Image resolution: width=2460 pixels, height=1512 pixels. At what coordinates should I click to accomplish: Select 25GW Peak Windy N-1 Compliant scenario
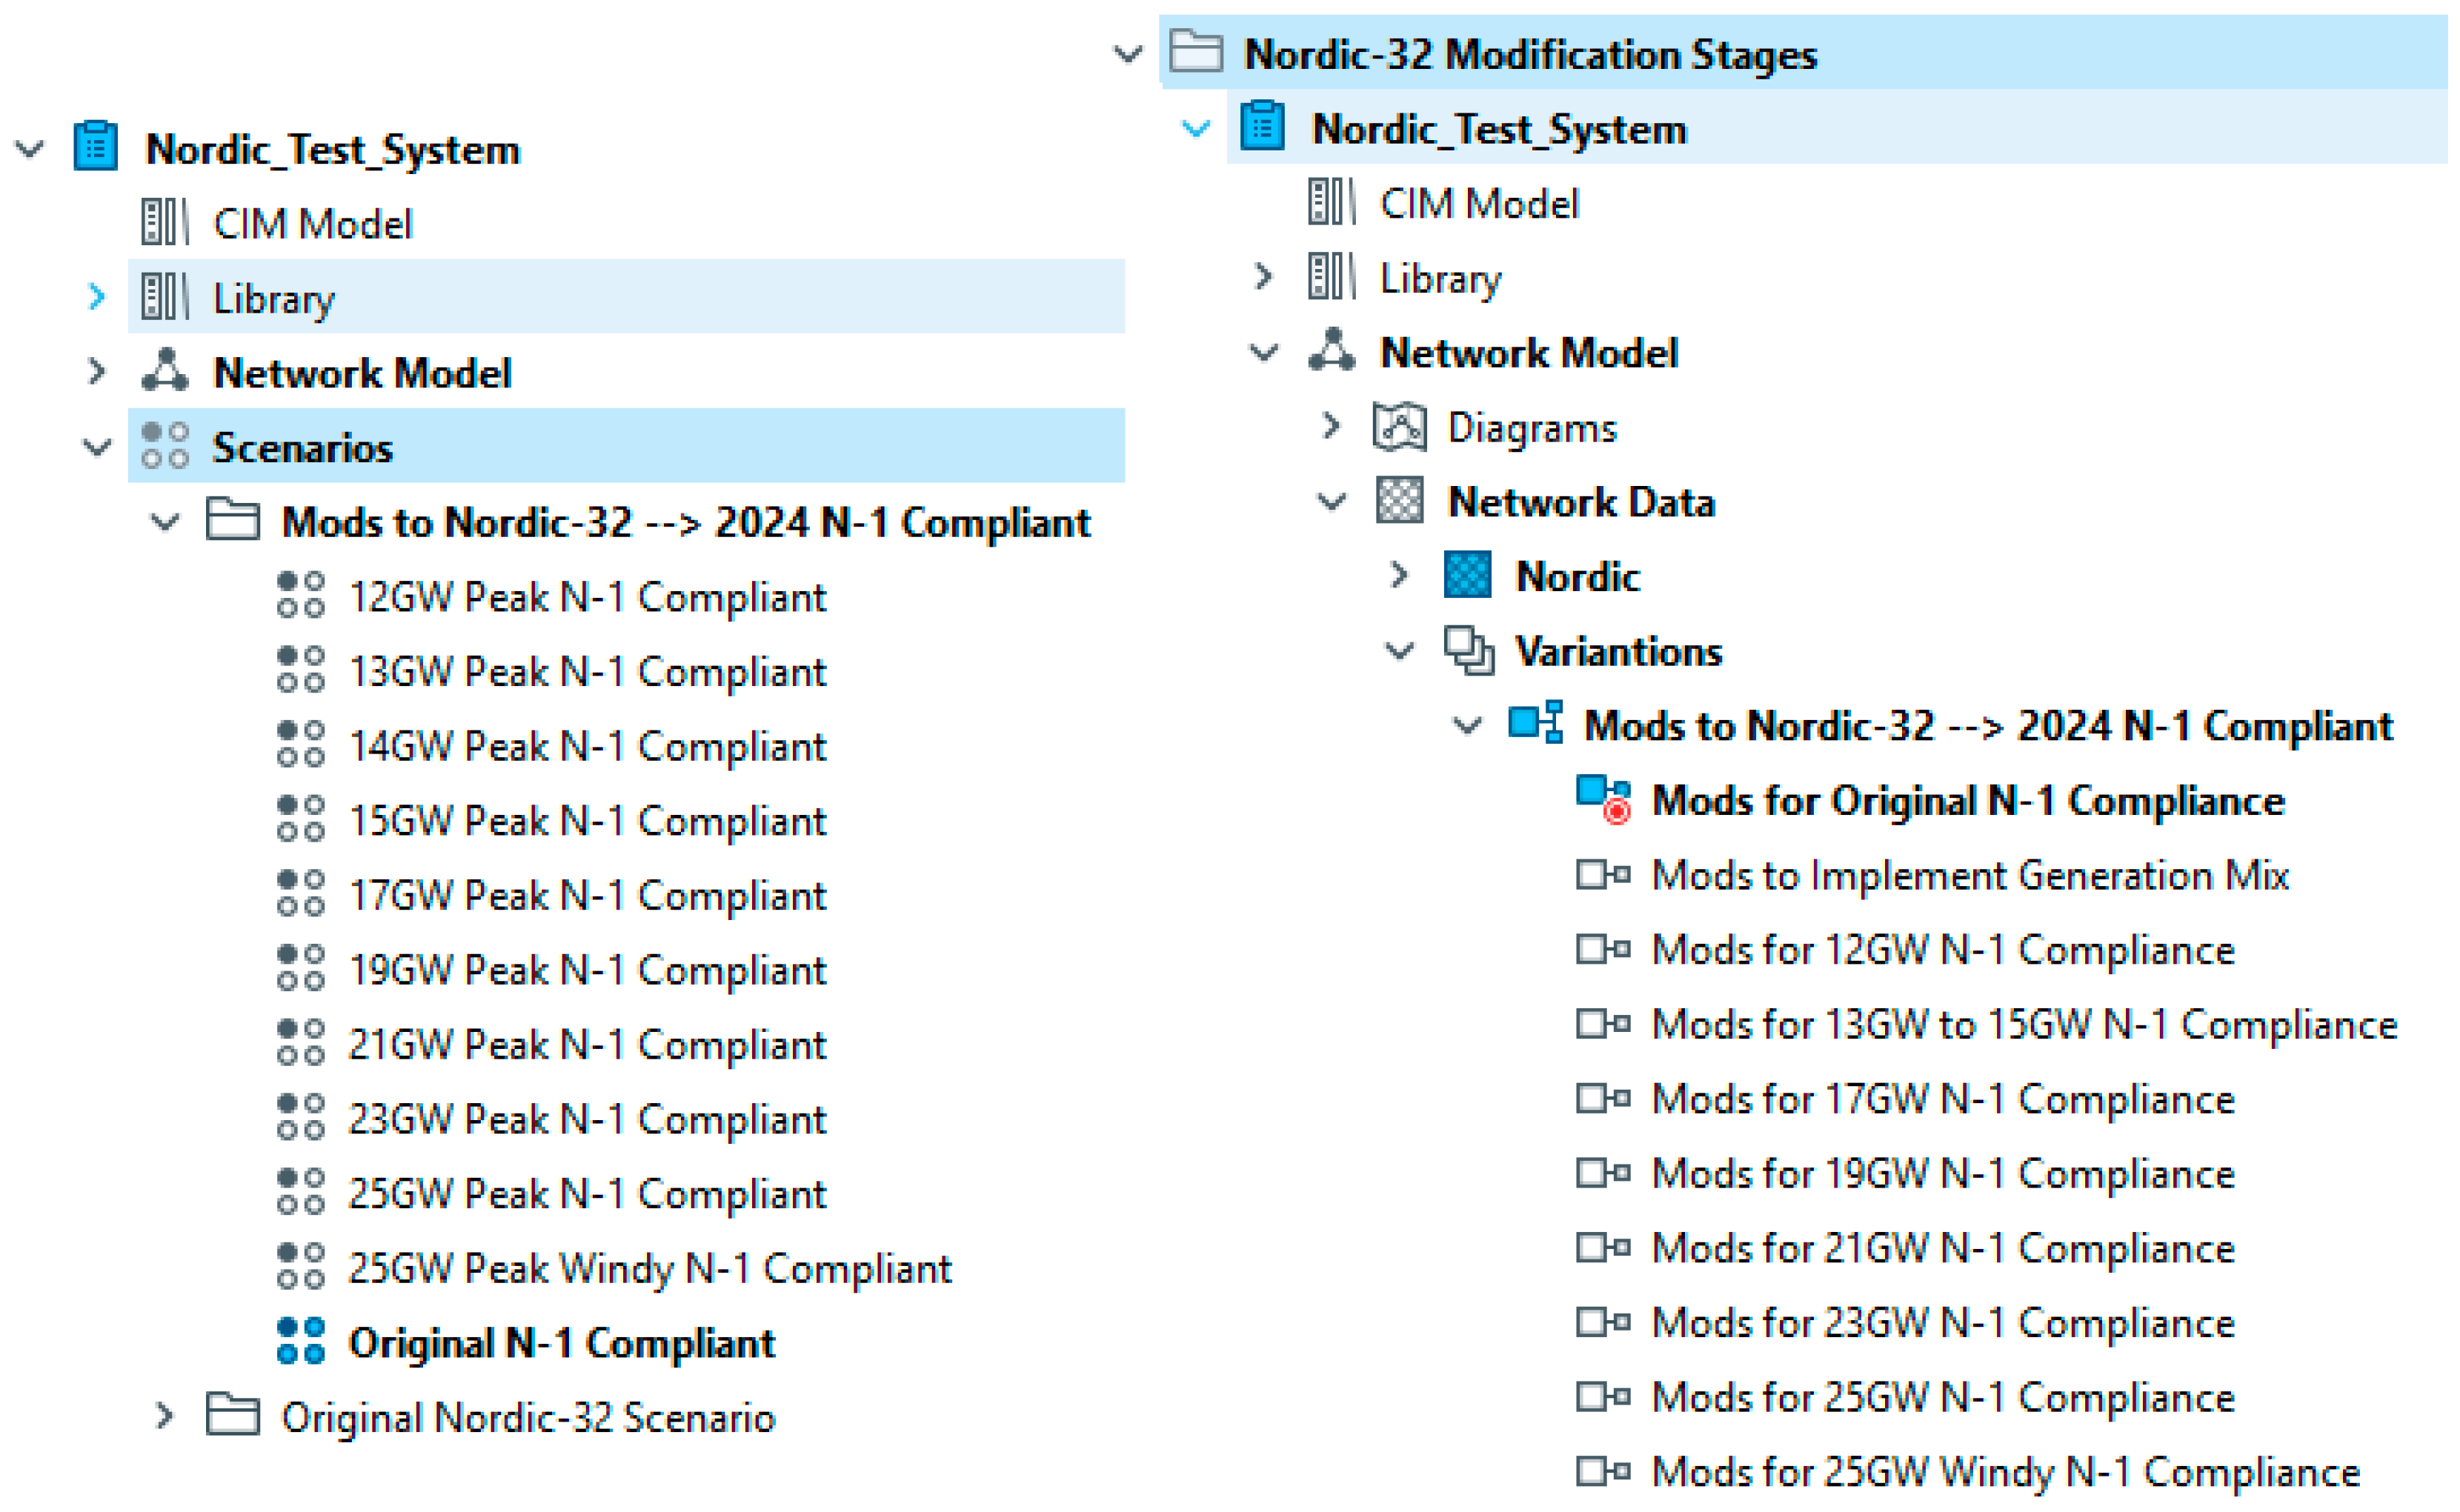(x=650, y=1268)
